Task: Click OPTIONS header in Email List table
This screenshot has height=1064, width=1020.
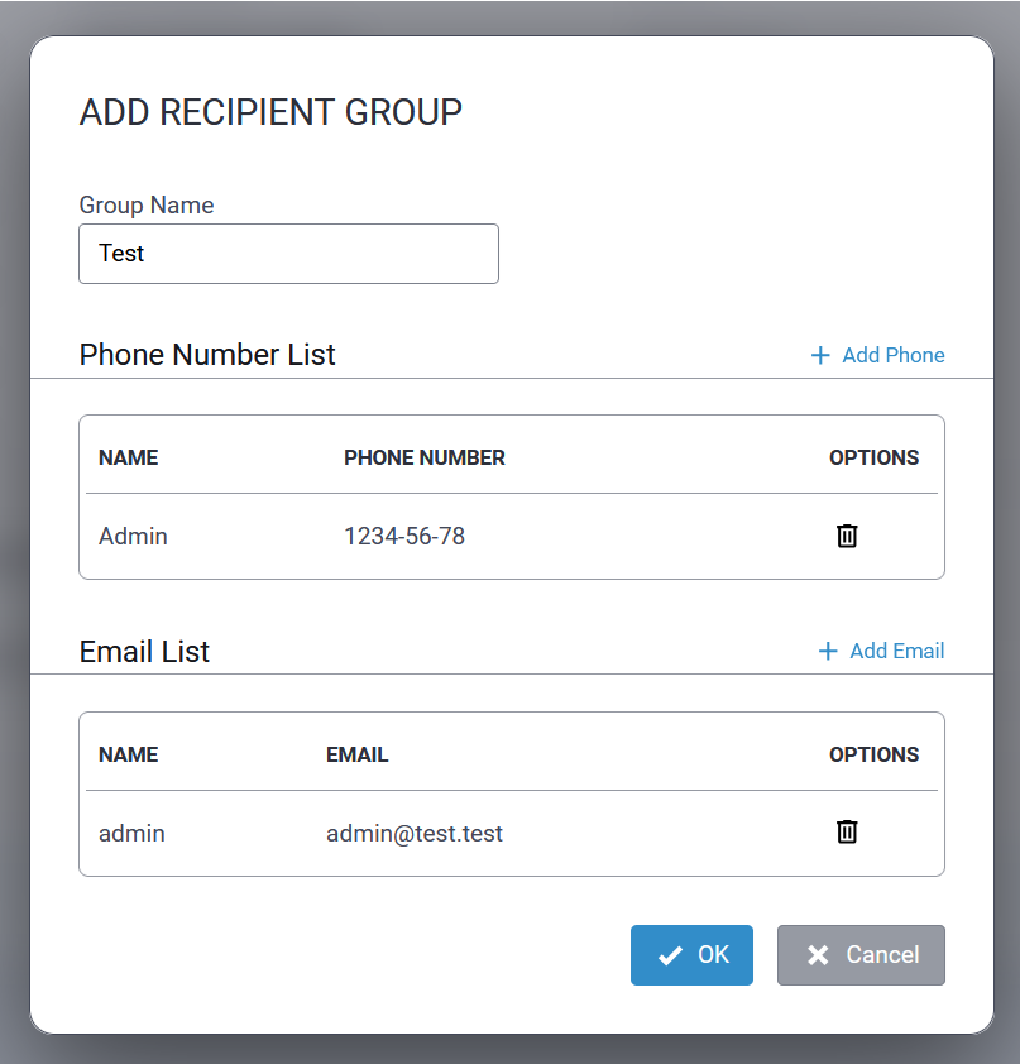Action: pos(874,755)
